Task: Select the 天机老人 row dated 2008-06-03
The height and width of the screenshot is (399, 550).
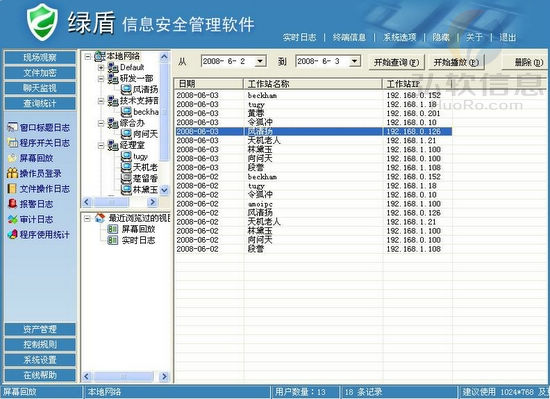Action: [x=314, y=141]
